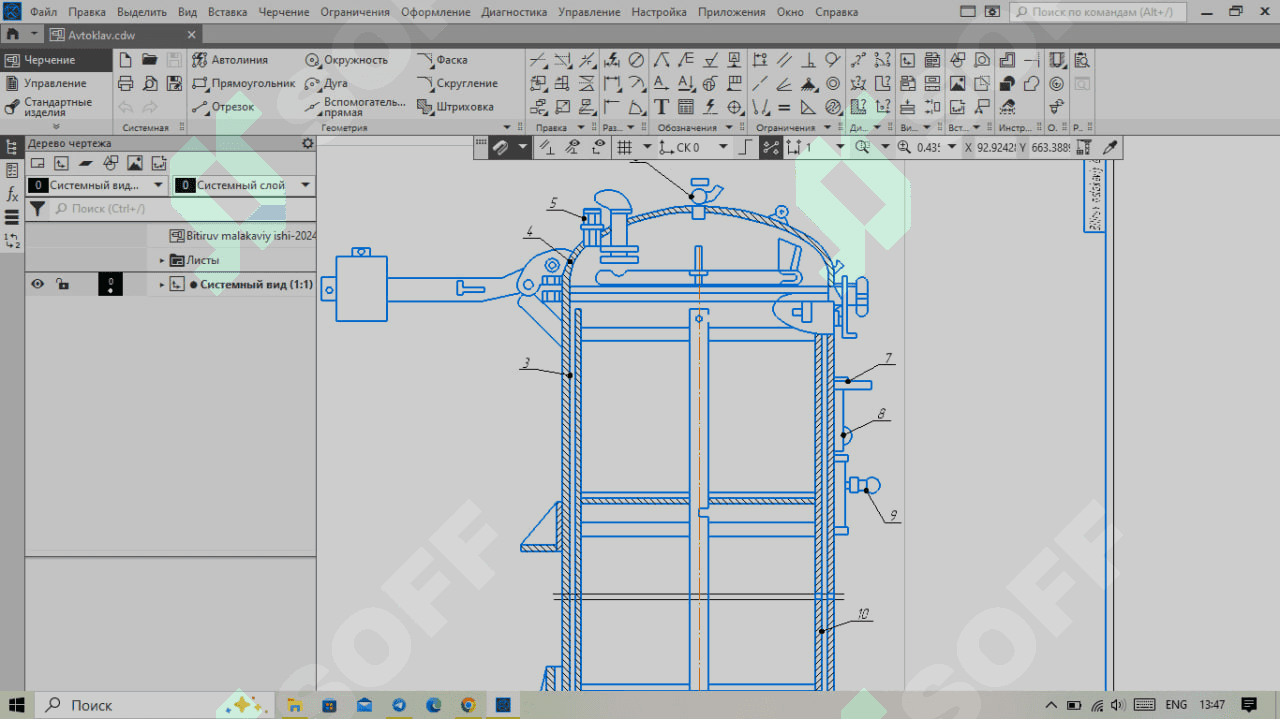Expand Системный вид (1:1) tree node

point(162,285)
